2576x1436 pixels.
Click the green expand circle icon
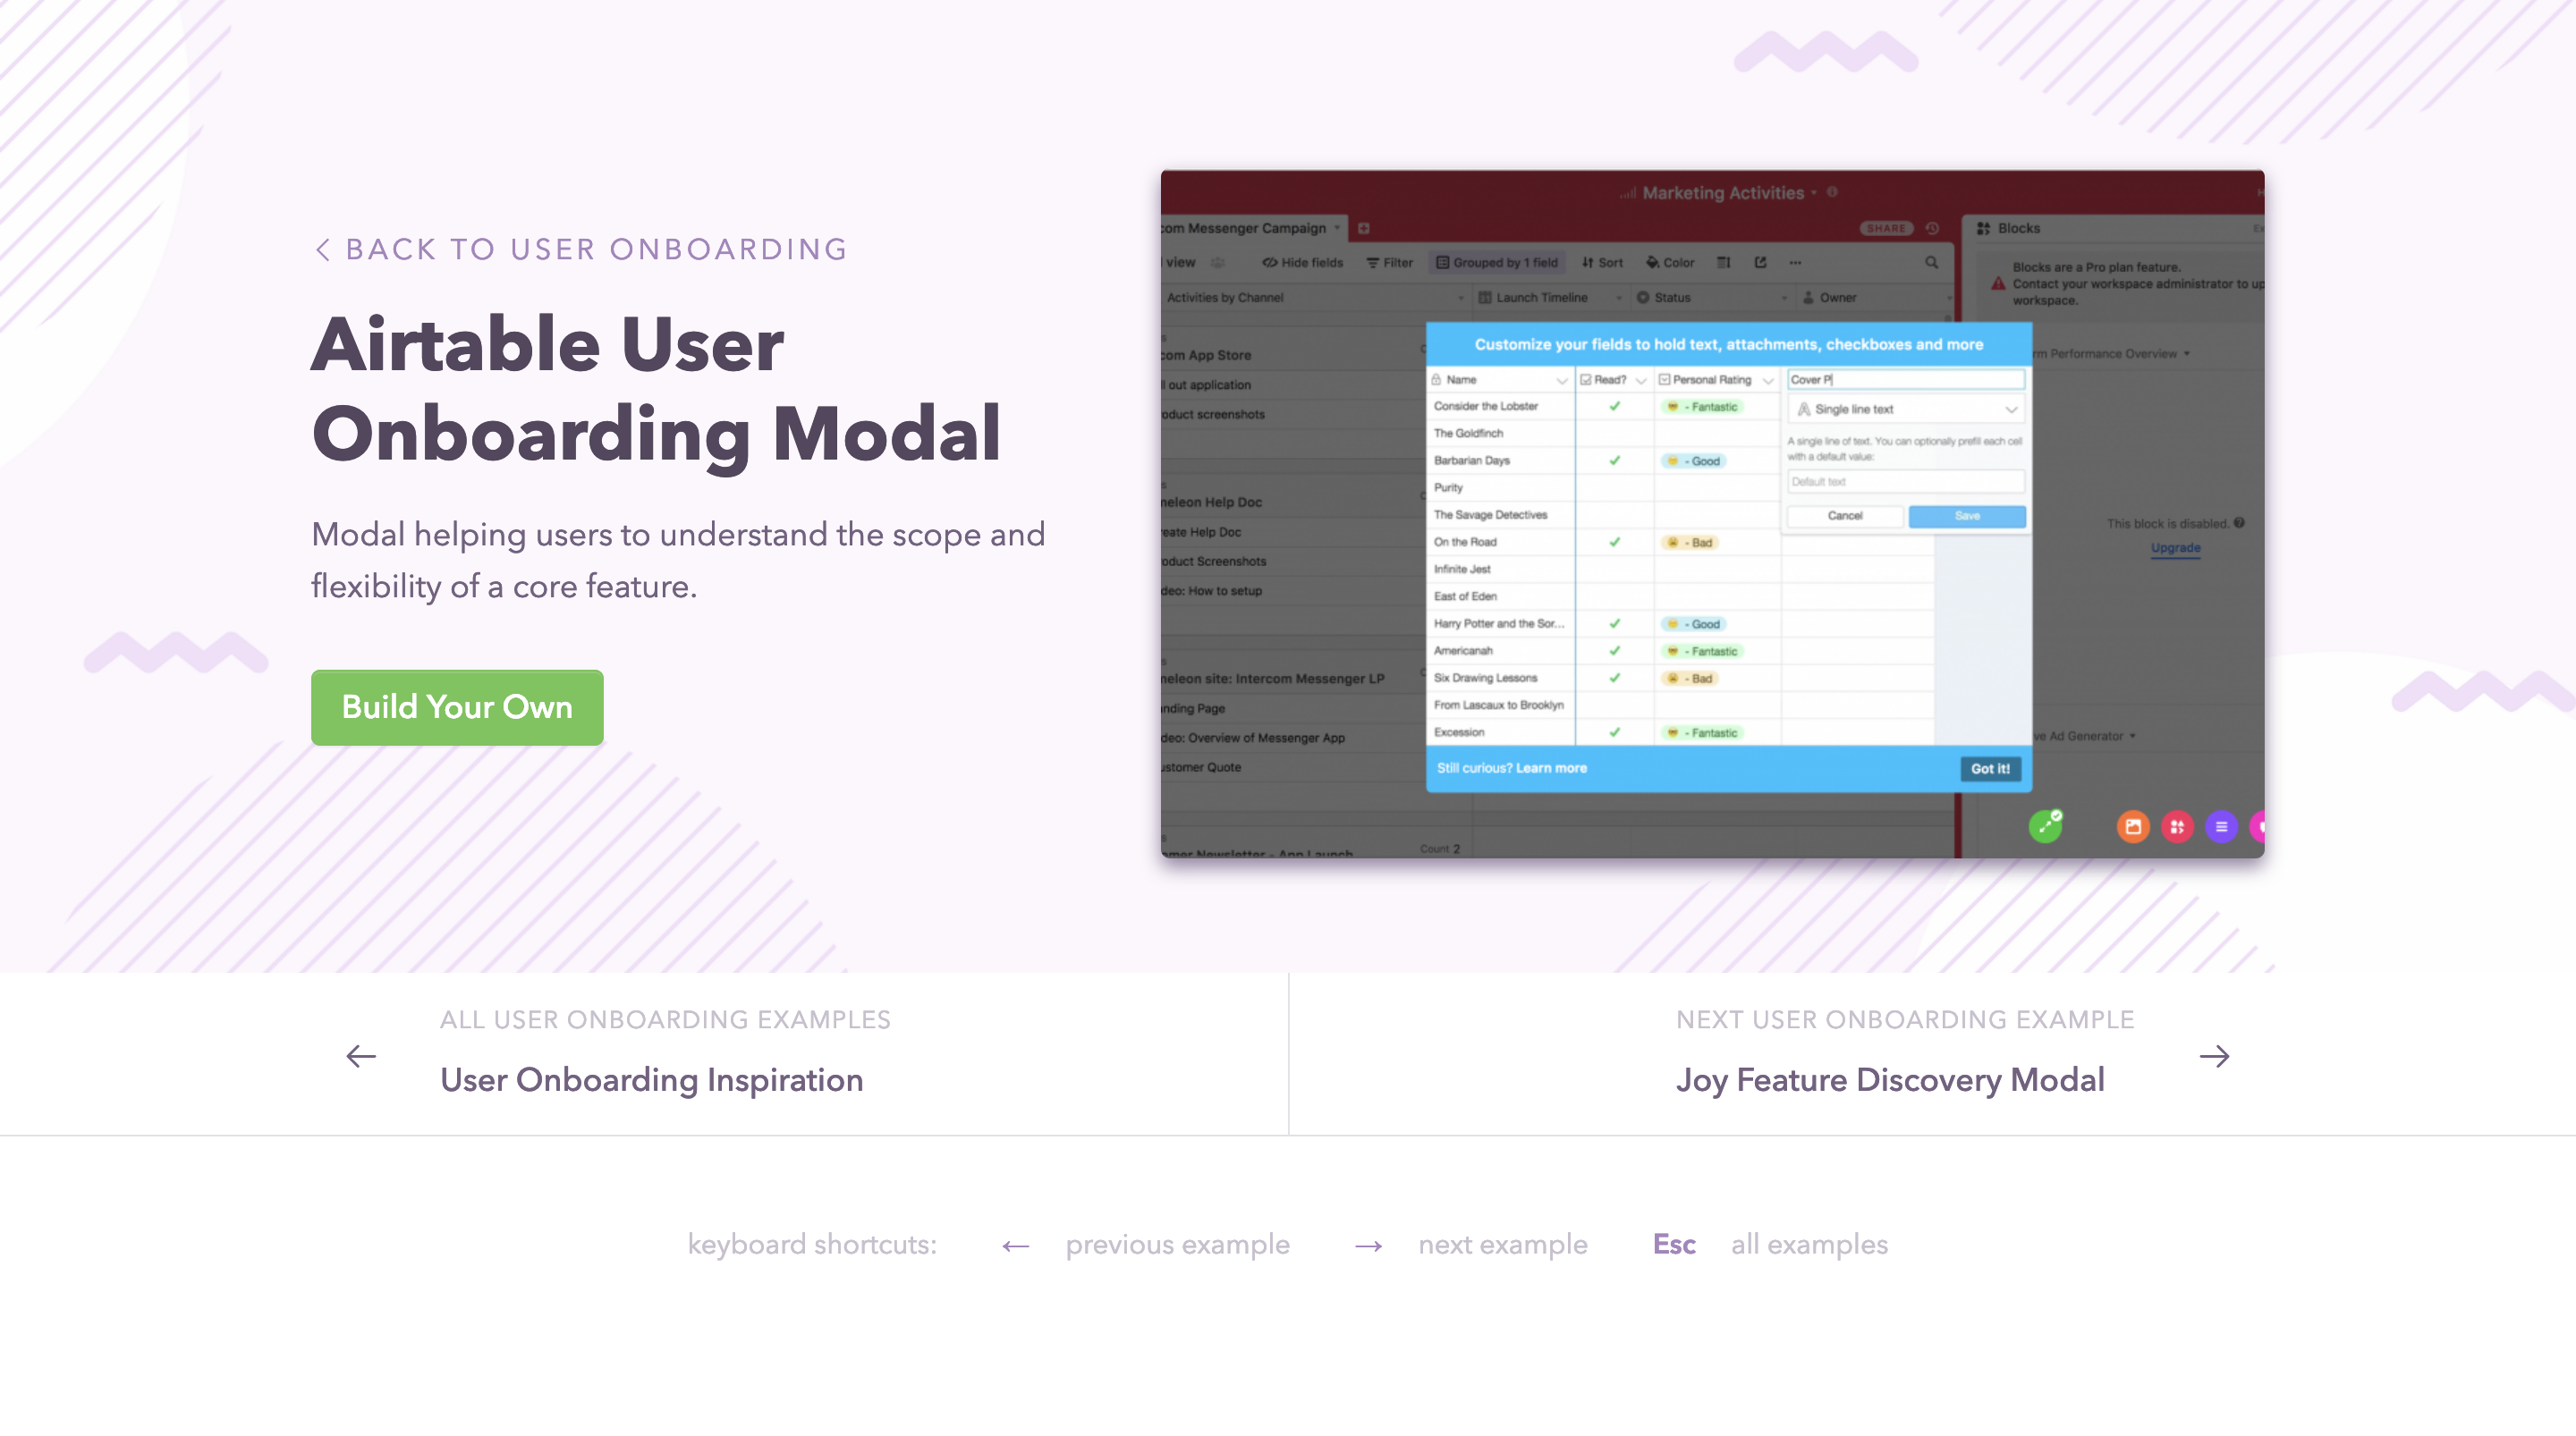pos(2045,826)
